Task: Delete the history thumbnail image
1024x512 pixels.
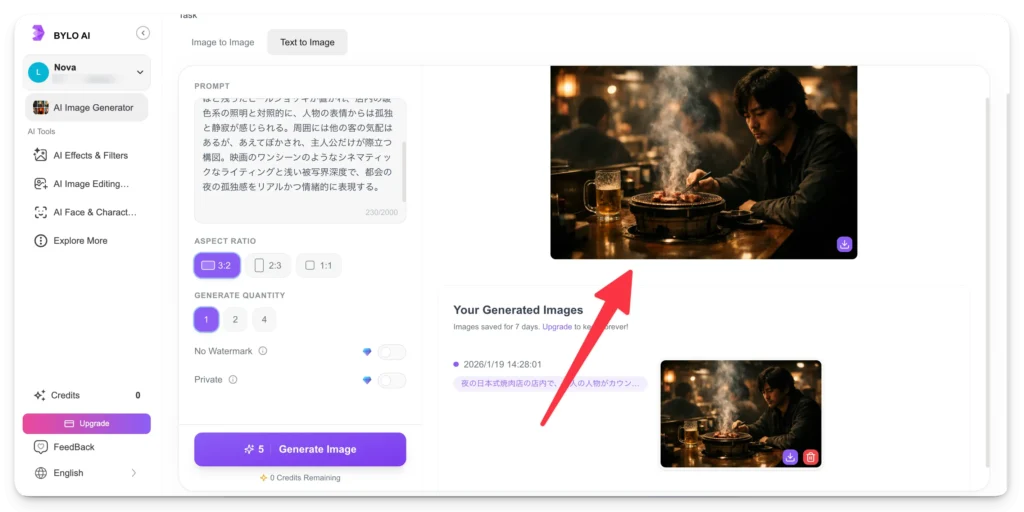Action: click(x=810, y=457)
